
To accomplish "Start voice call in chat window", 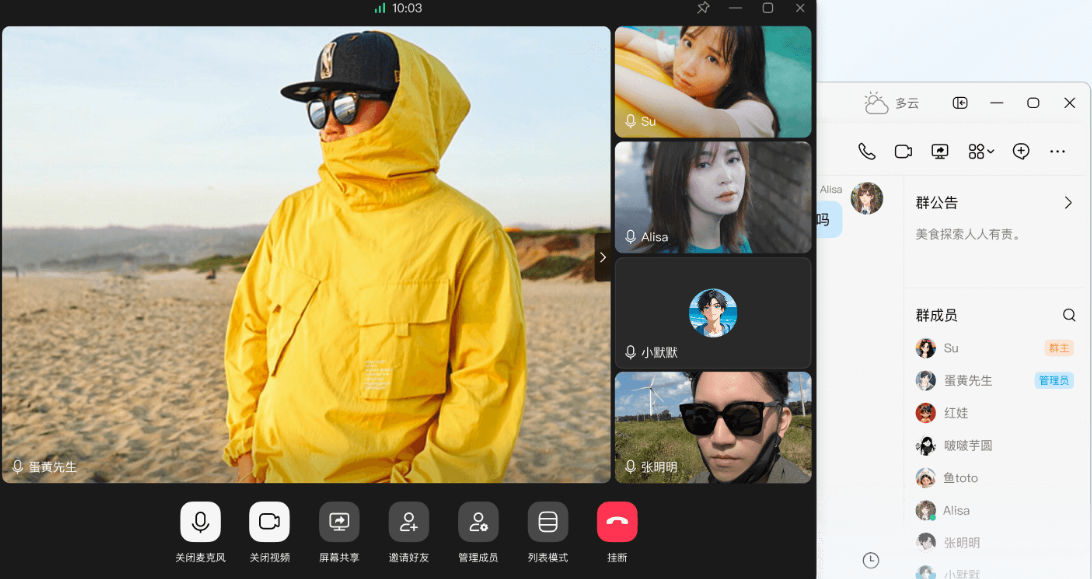I will tap(866, 151).
